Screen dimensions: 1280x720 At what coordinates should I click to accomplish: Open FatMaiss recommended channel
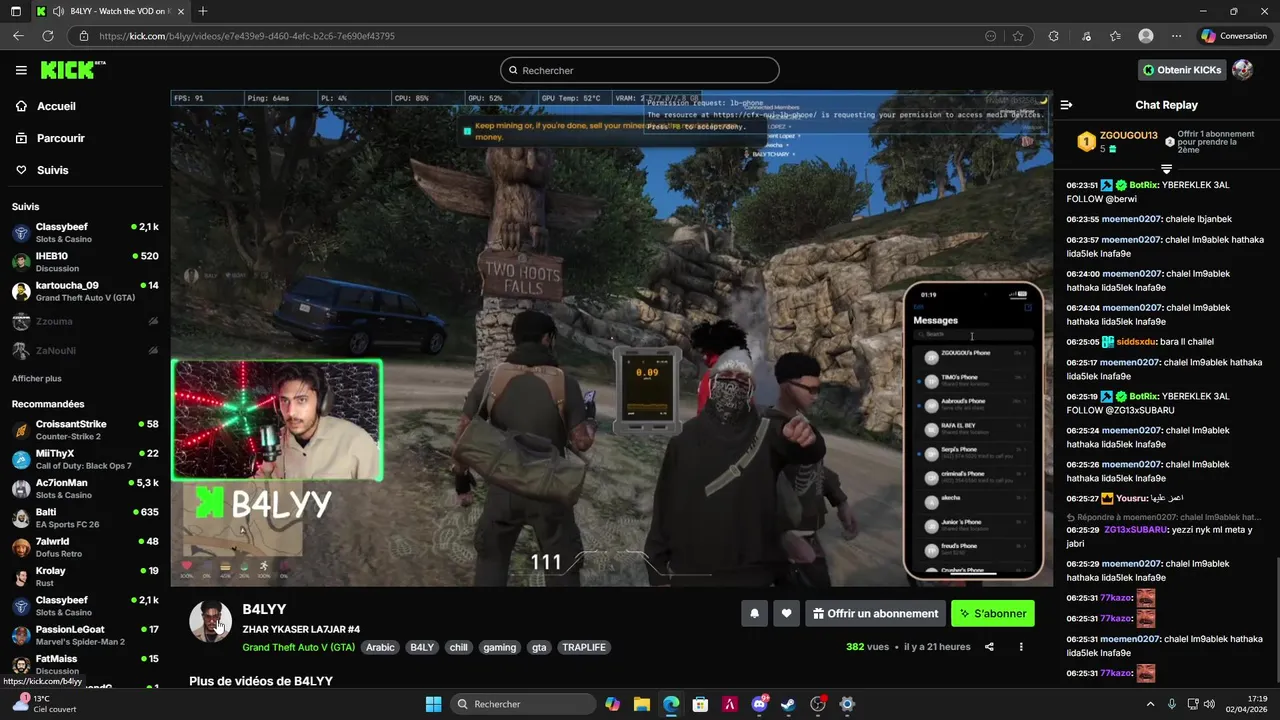85,664
